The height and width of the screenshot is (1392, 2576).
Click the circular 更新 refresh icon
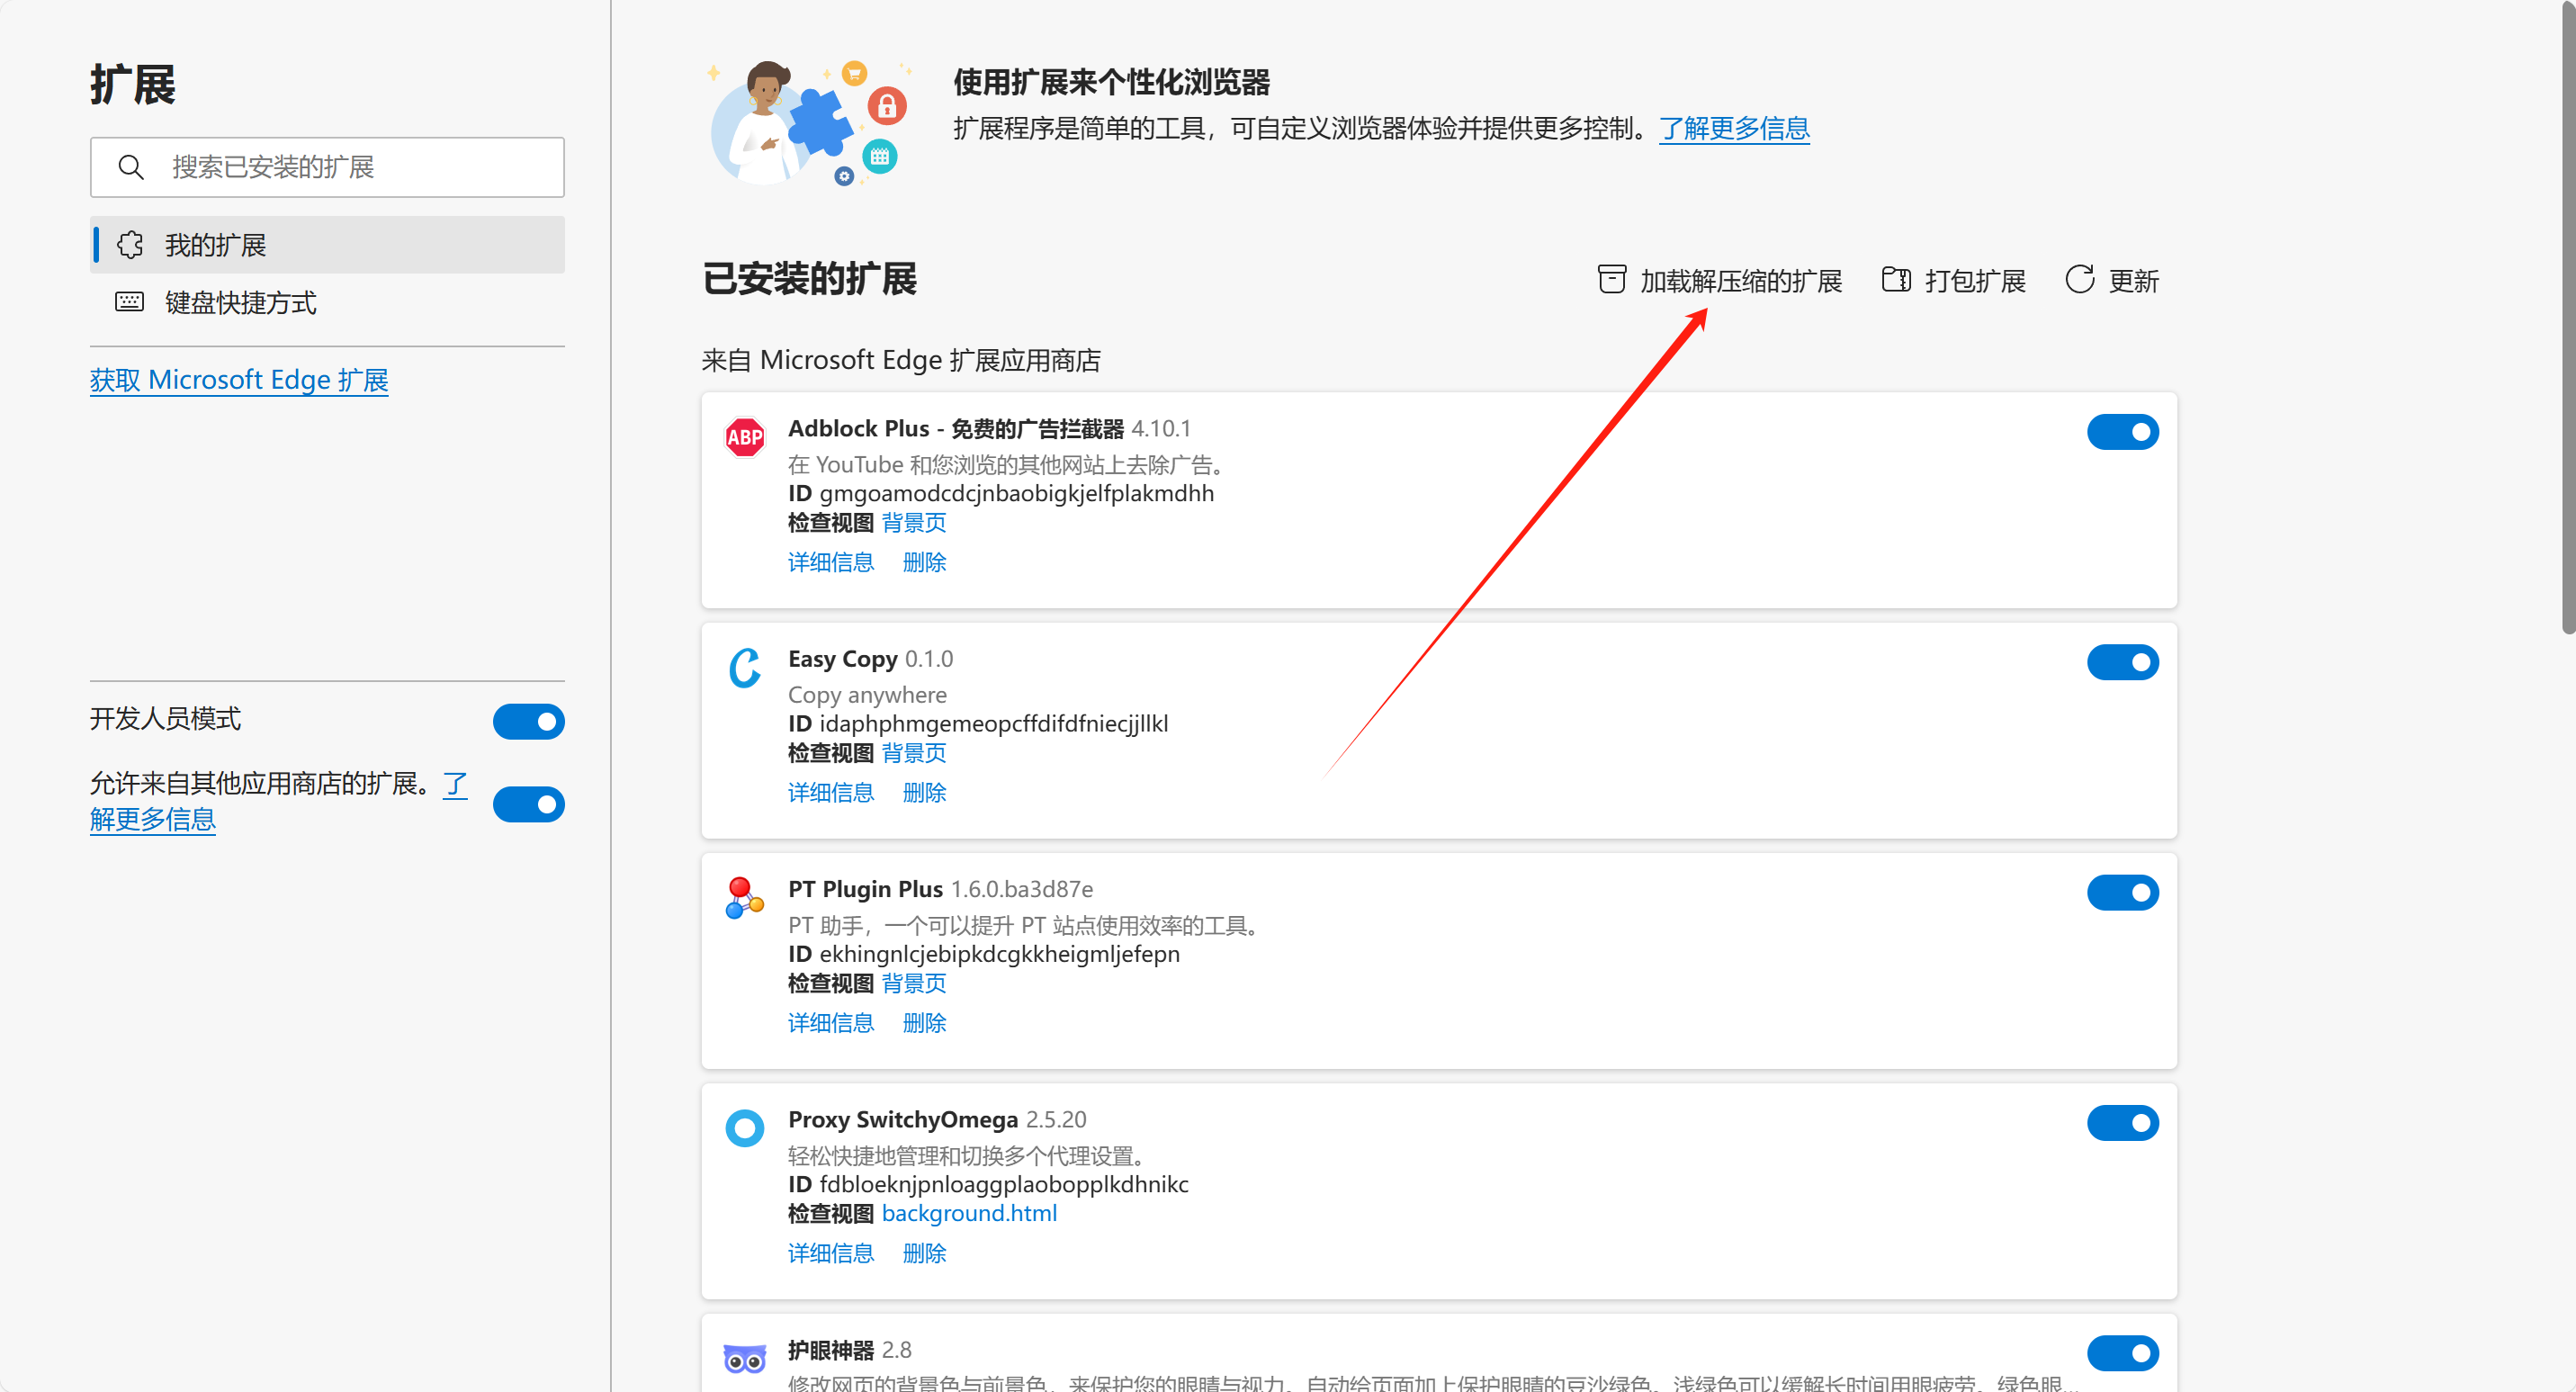pyautogui.click(x=2080, y=280)
